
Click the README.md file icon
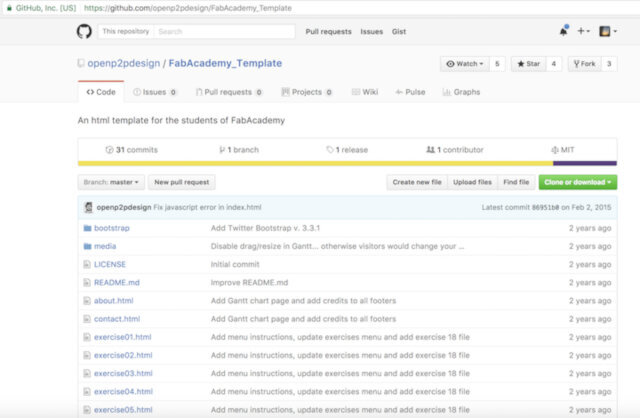click(x=87, y=282)
